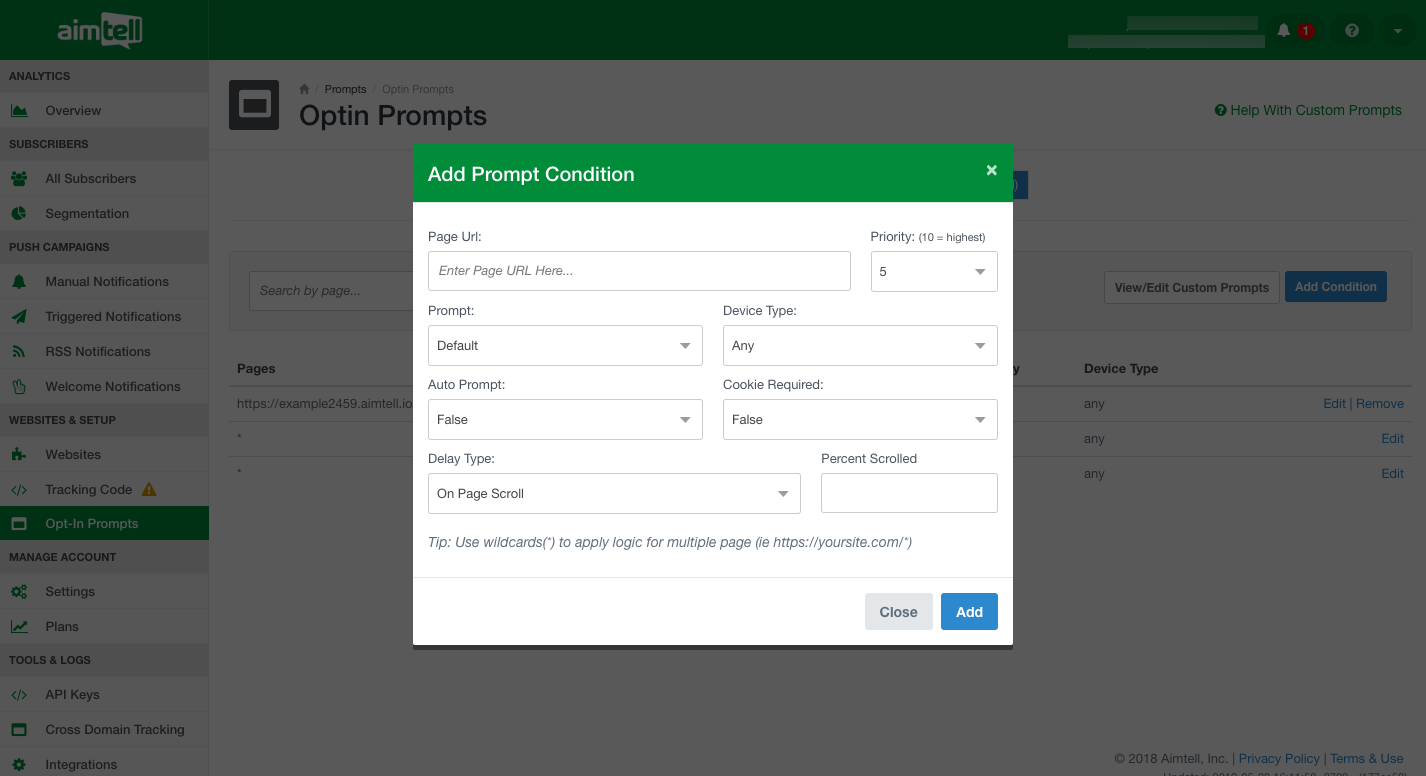Click the Close button in the dialog

point(898,612)
